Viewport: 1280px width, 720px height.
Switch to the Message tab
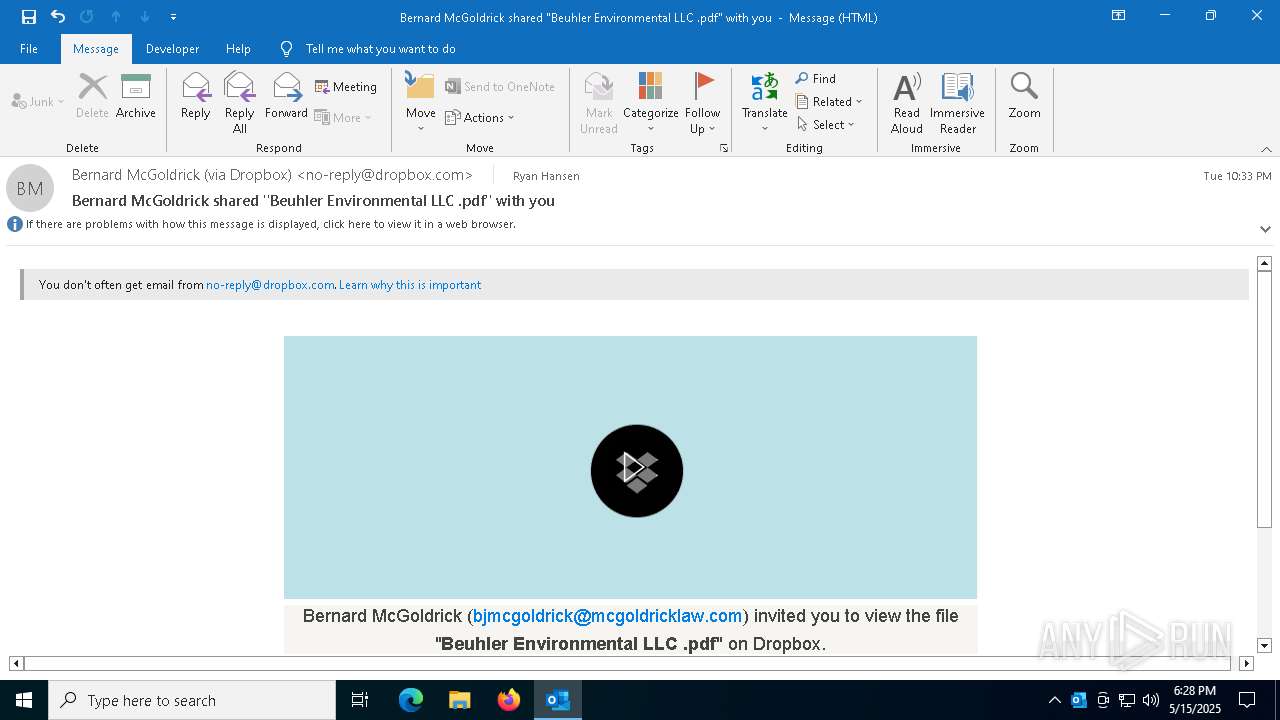[x=96, y=49]
